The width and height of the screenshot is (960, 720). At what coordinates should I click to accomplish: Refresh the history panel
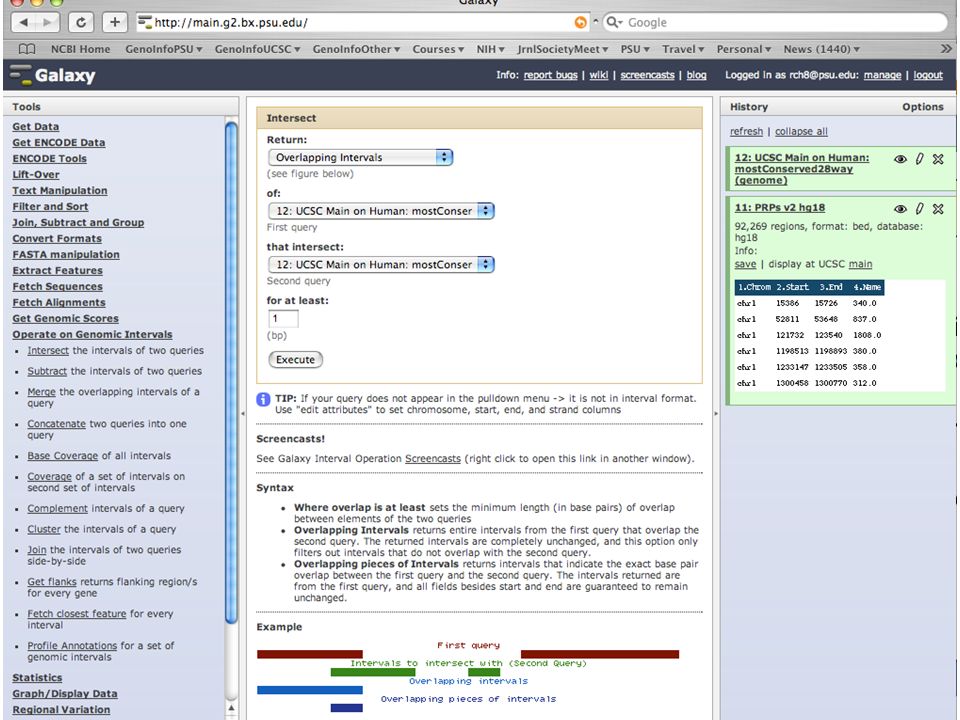(x=746, y=131)
